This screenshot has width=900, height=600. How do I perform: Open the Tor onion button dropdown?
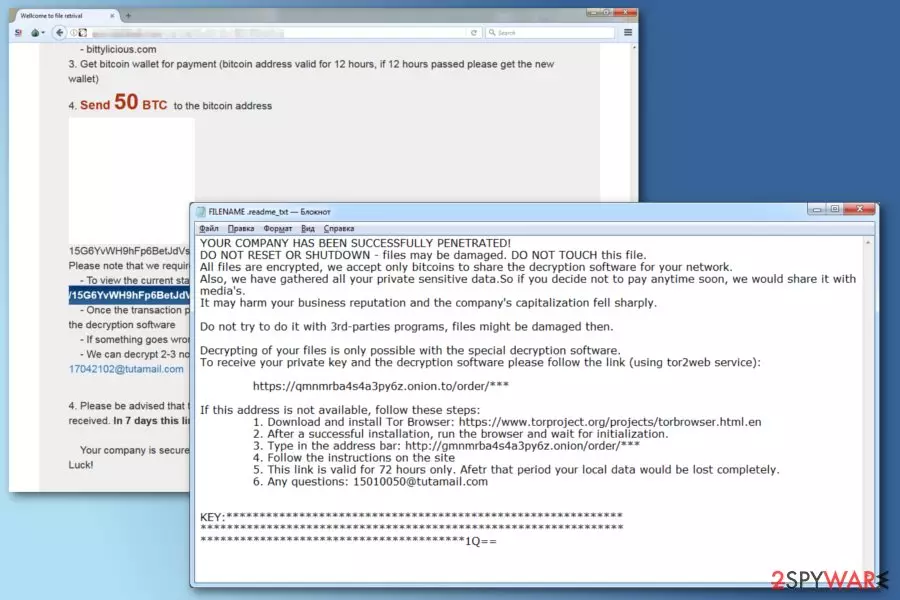coord(37,33)
